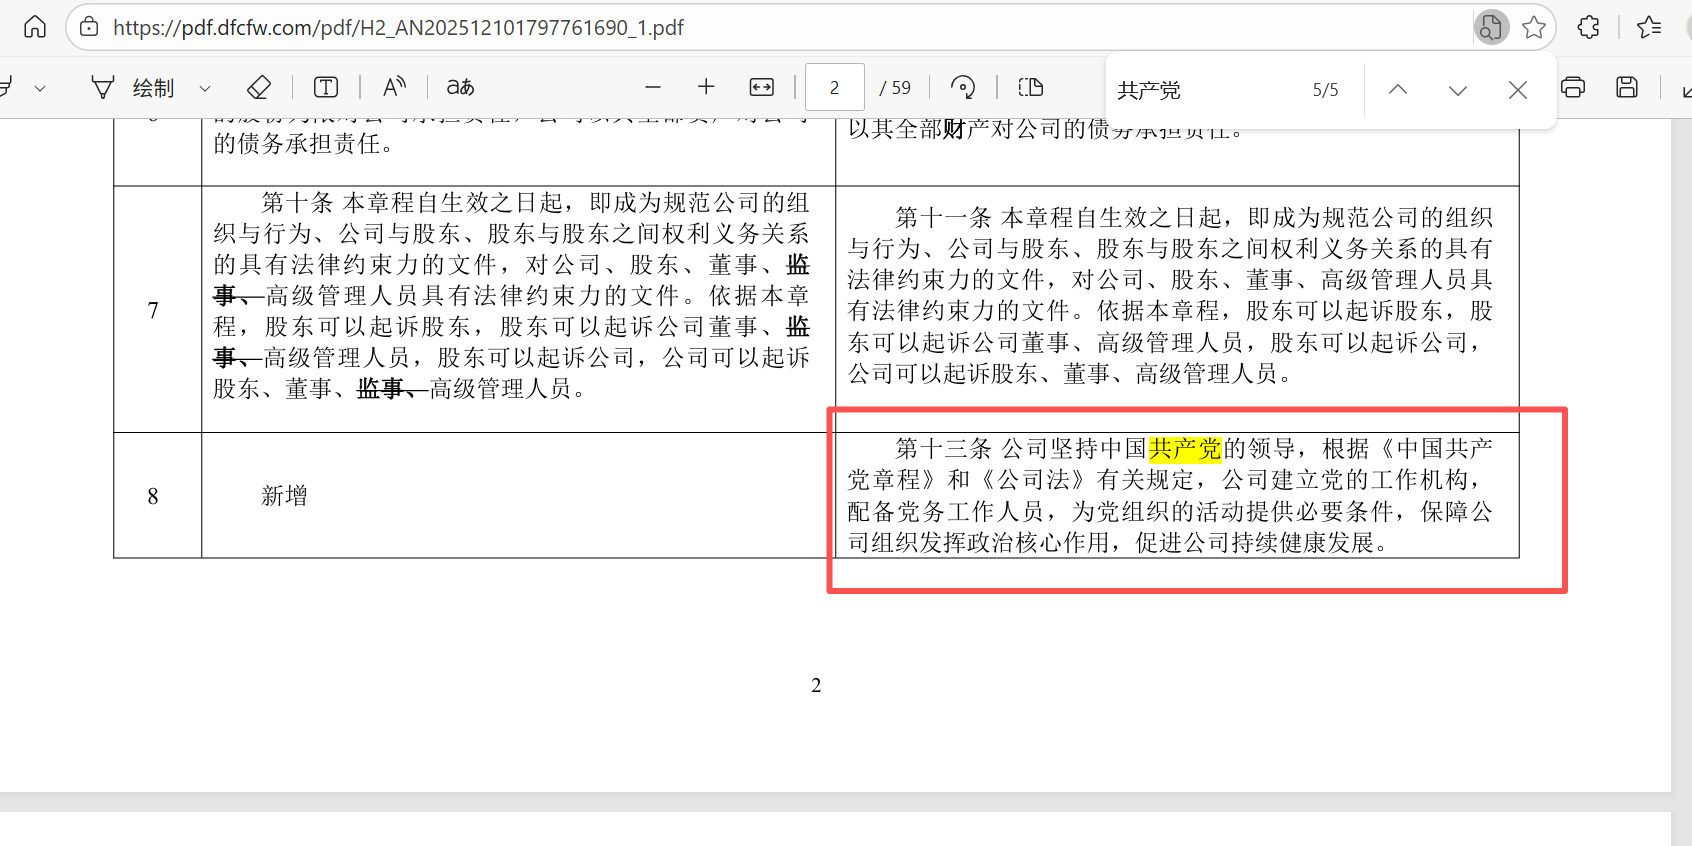
Task: Translate the document with aあ icon
Action: (460, 87)
